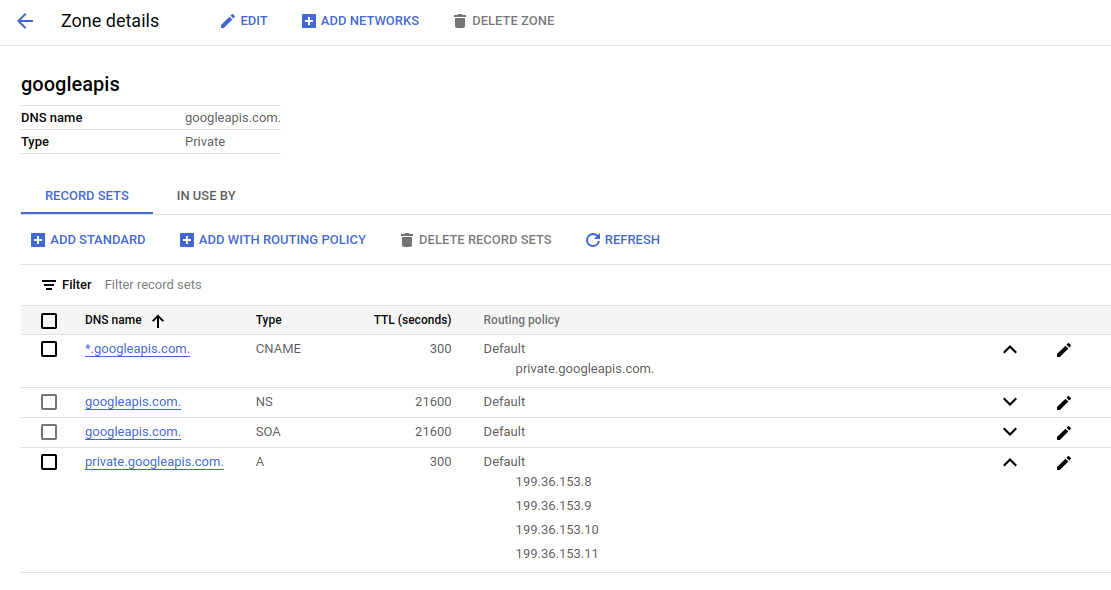Select the IP address 199.36.153.11
The width and height of the screenshot is (1111, 590).
pyautogui.click(x=557, y=554)
